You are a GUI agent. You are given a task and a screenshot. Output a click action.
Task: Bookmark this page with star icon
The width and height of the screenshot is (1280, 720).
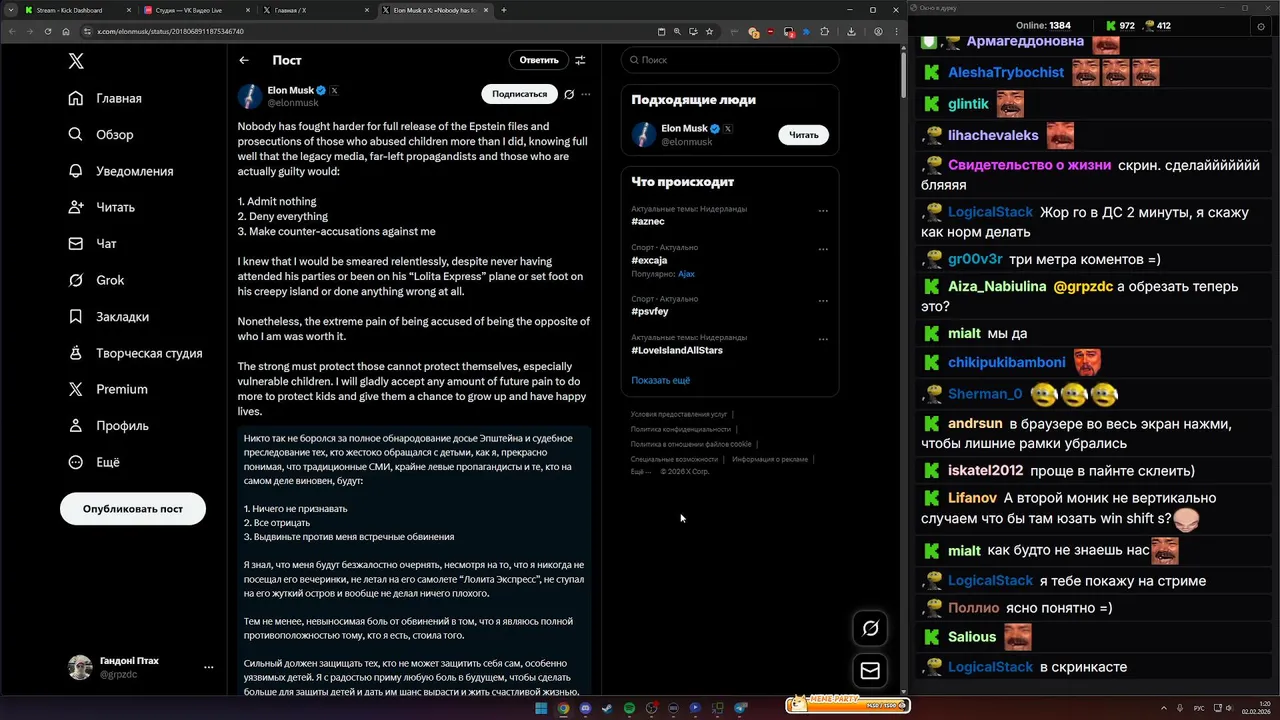click(709, 31)
